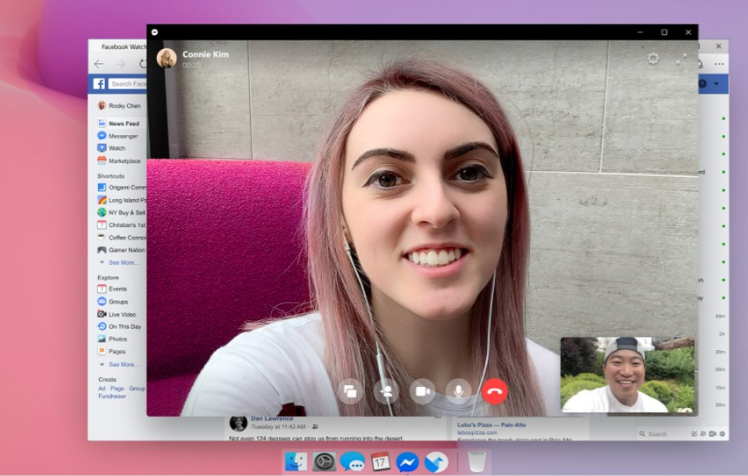The image size is (748, 476).
Task: Open Messages from the dock
Action: (352, 462)
